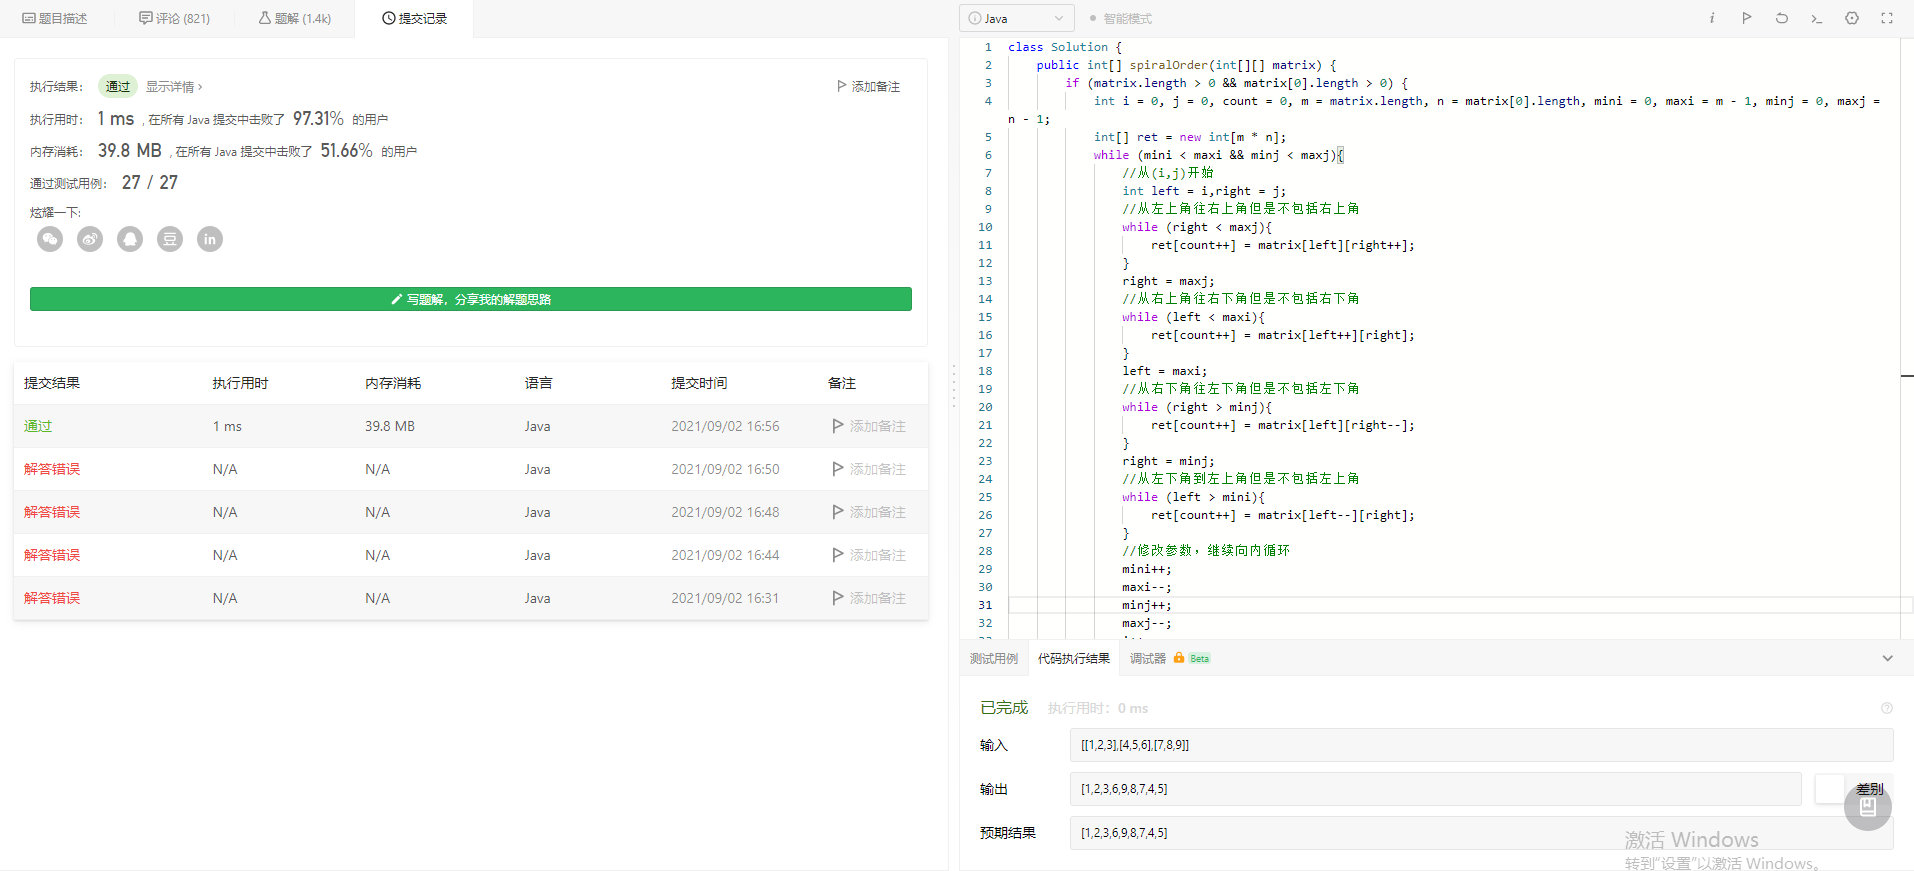Click the 语言 column header
Screen dimensions: 1914x871
539,383
